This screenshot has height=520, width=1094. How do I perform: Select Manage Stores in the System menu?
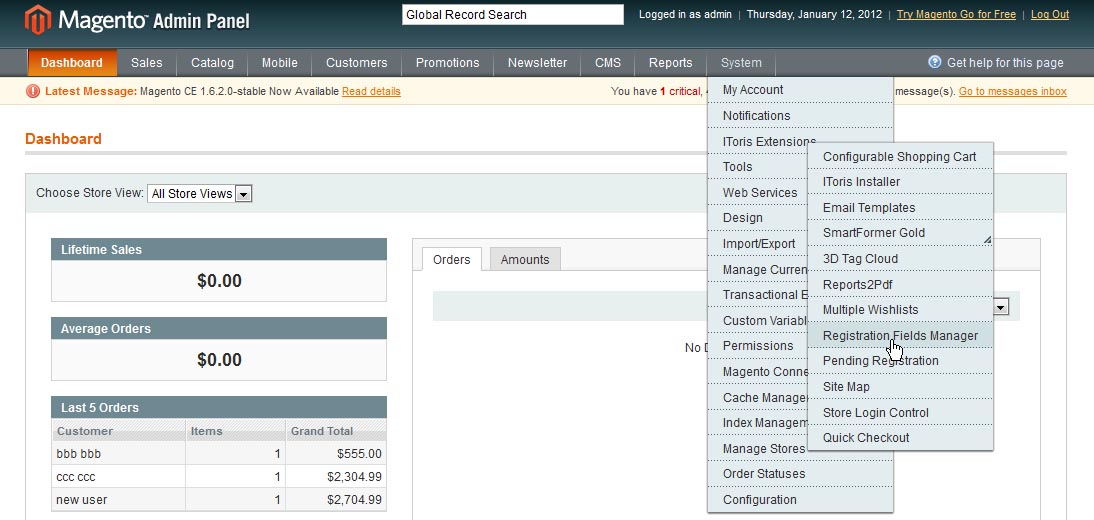(x=758, y=448)
